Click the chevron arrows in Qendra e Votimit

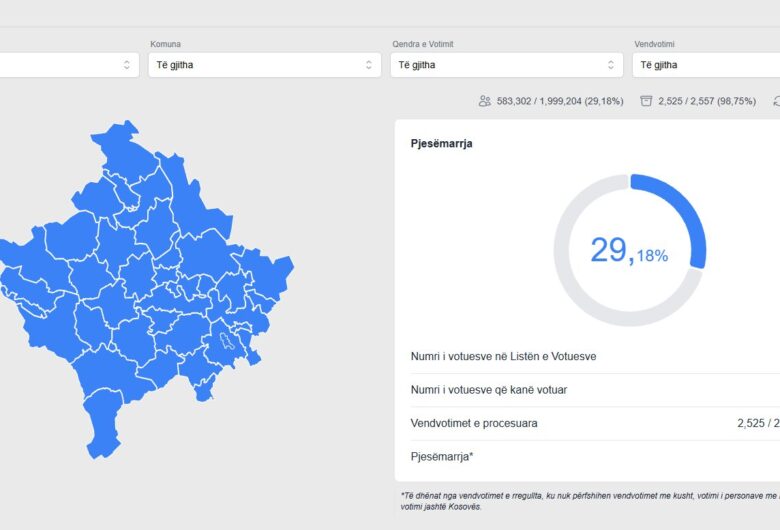[610, 65]
